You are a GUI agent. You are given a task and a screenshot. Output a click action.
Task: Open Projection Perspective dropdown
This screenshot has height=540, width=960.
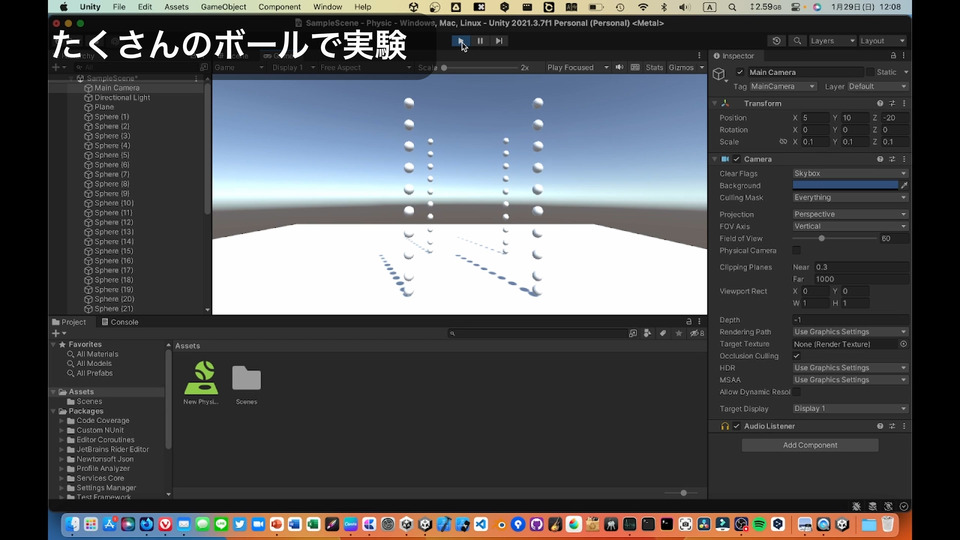click(850, 214)
